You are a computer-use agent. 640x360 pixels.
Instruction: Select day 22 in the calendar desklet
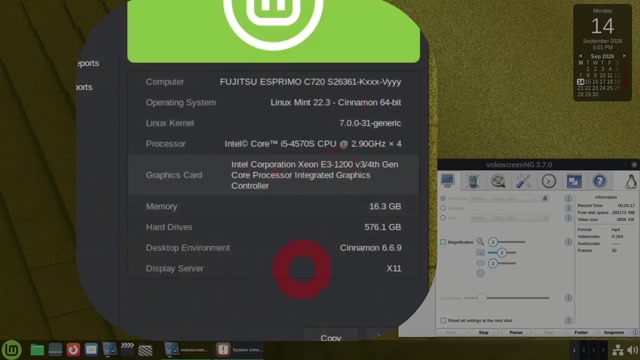588,88
